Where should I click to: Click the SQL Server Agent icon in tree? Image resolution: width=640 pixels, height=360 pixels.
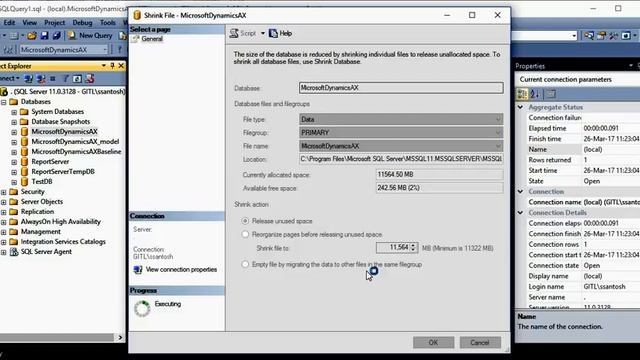[x=14, y=252]
